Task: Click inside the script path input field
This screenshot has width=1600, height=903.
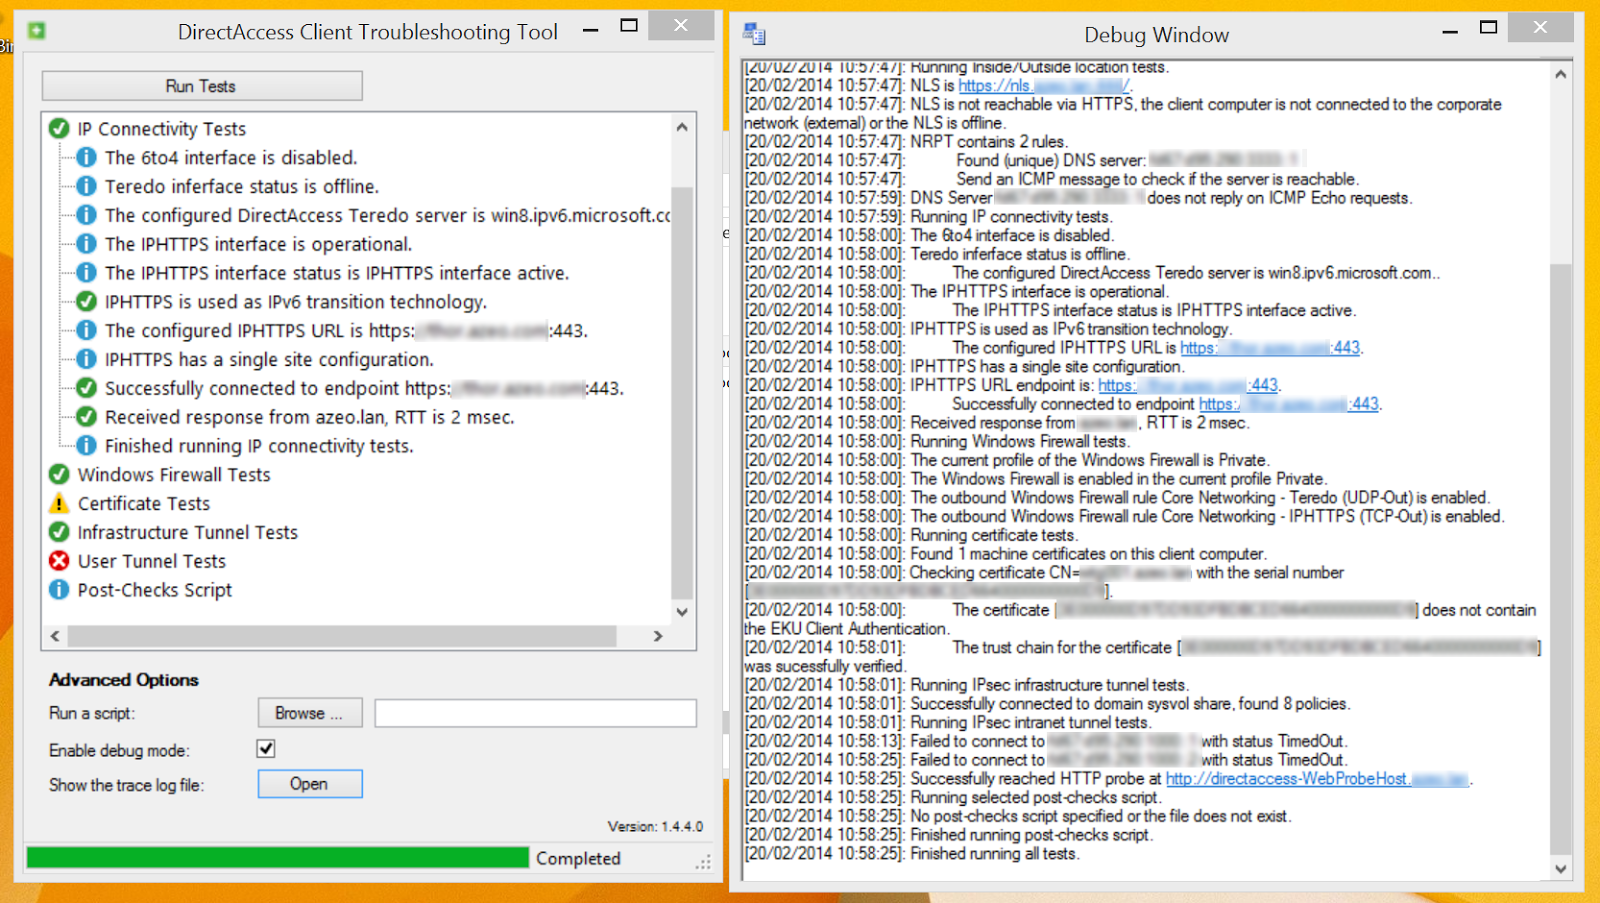Action: [x=535, y=712]
